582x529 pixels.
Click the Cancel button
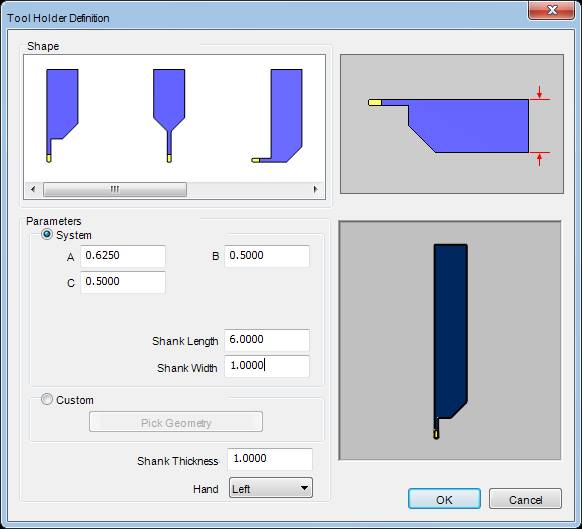tap(525, 499)
